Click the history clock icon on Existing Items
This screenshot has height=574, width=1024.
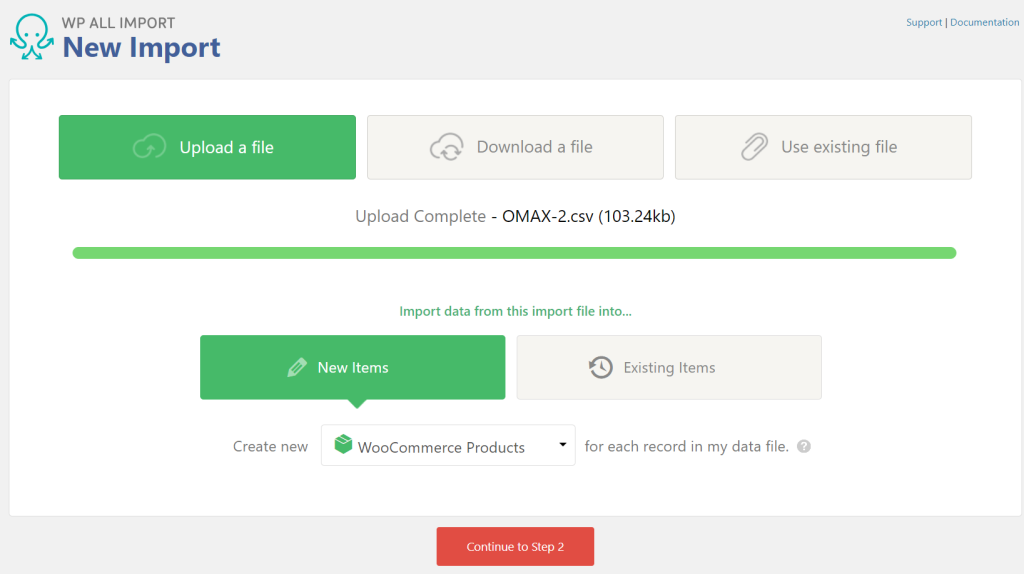[600, 368]
